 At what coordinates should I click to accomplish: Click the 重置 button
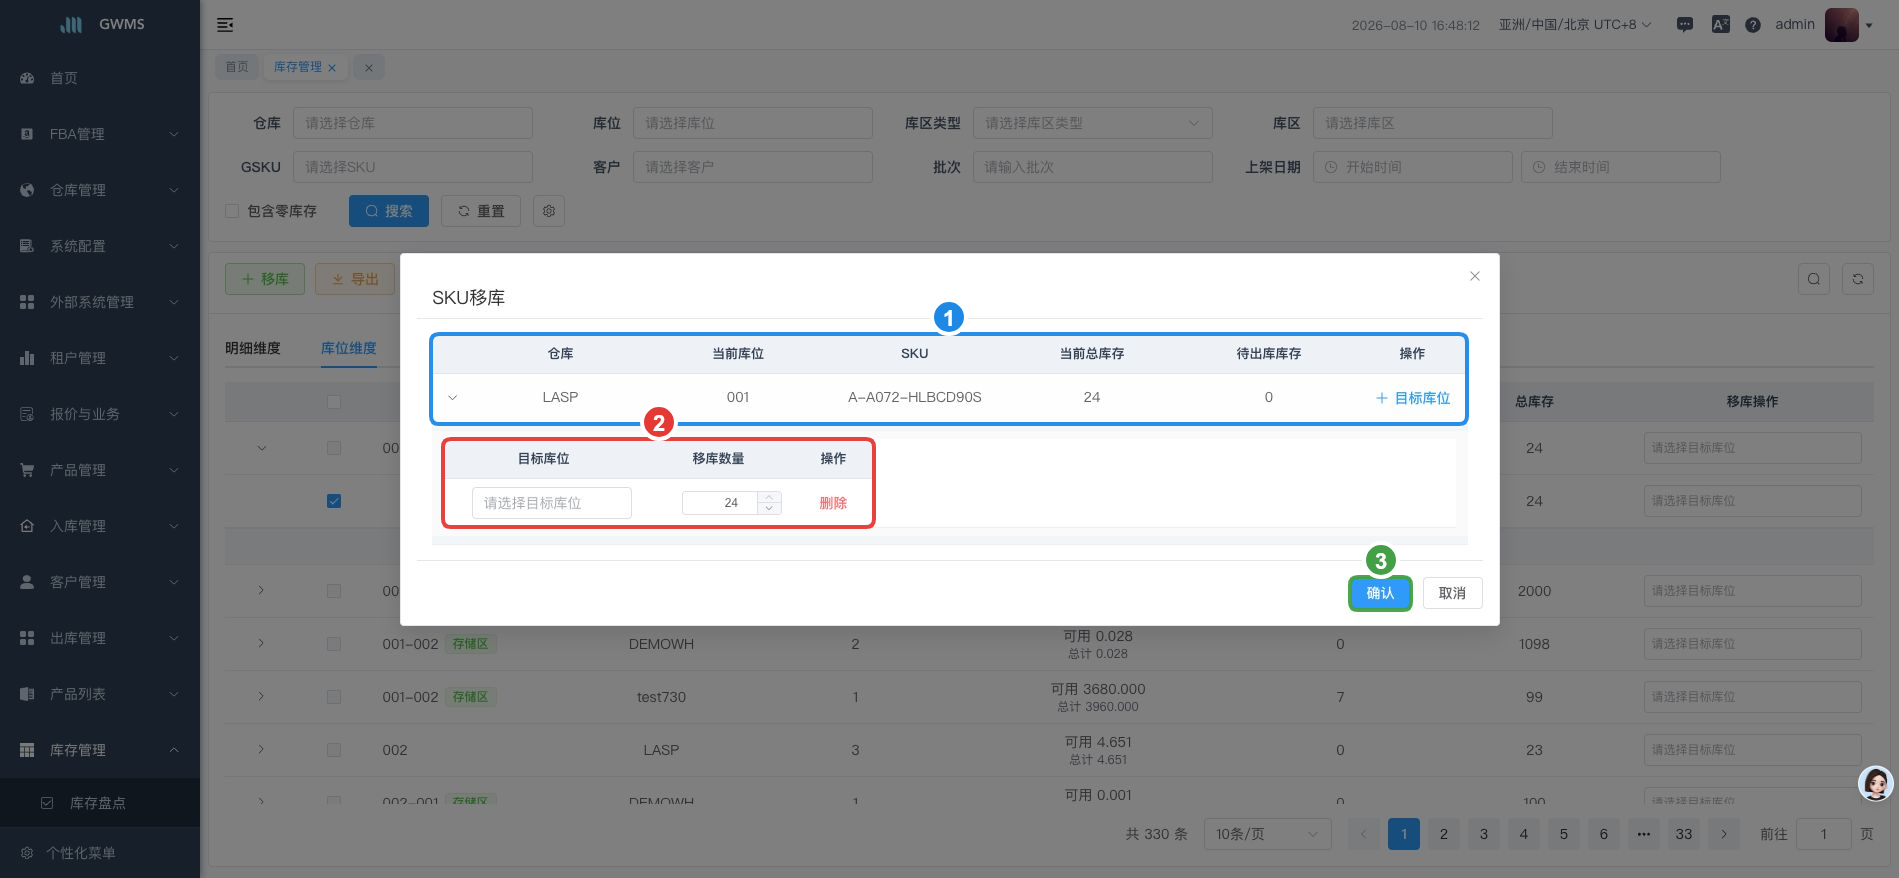coord(480,211)
